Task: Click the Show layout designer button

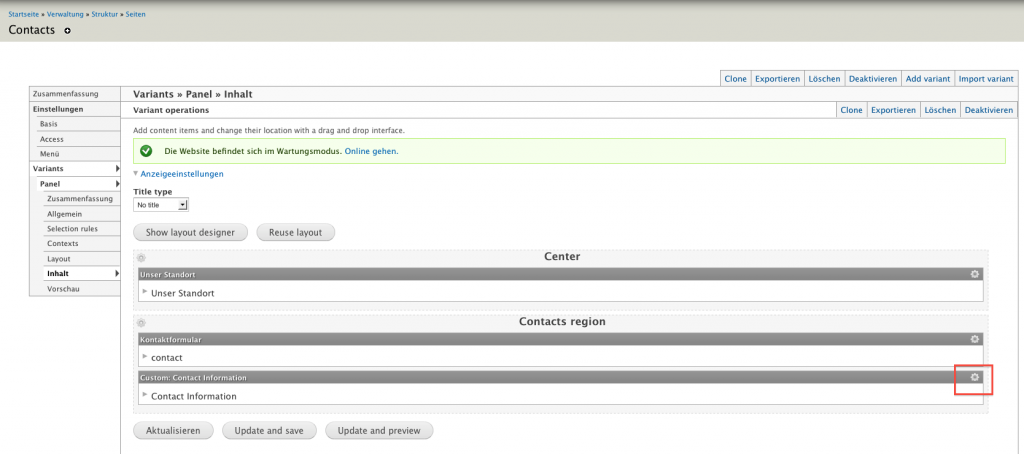Action: (x=190, y=232)
